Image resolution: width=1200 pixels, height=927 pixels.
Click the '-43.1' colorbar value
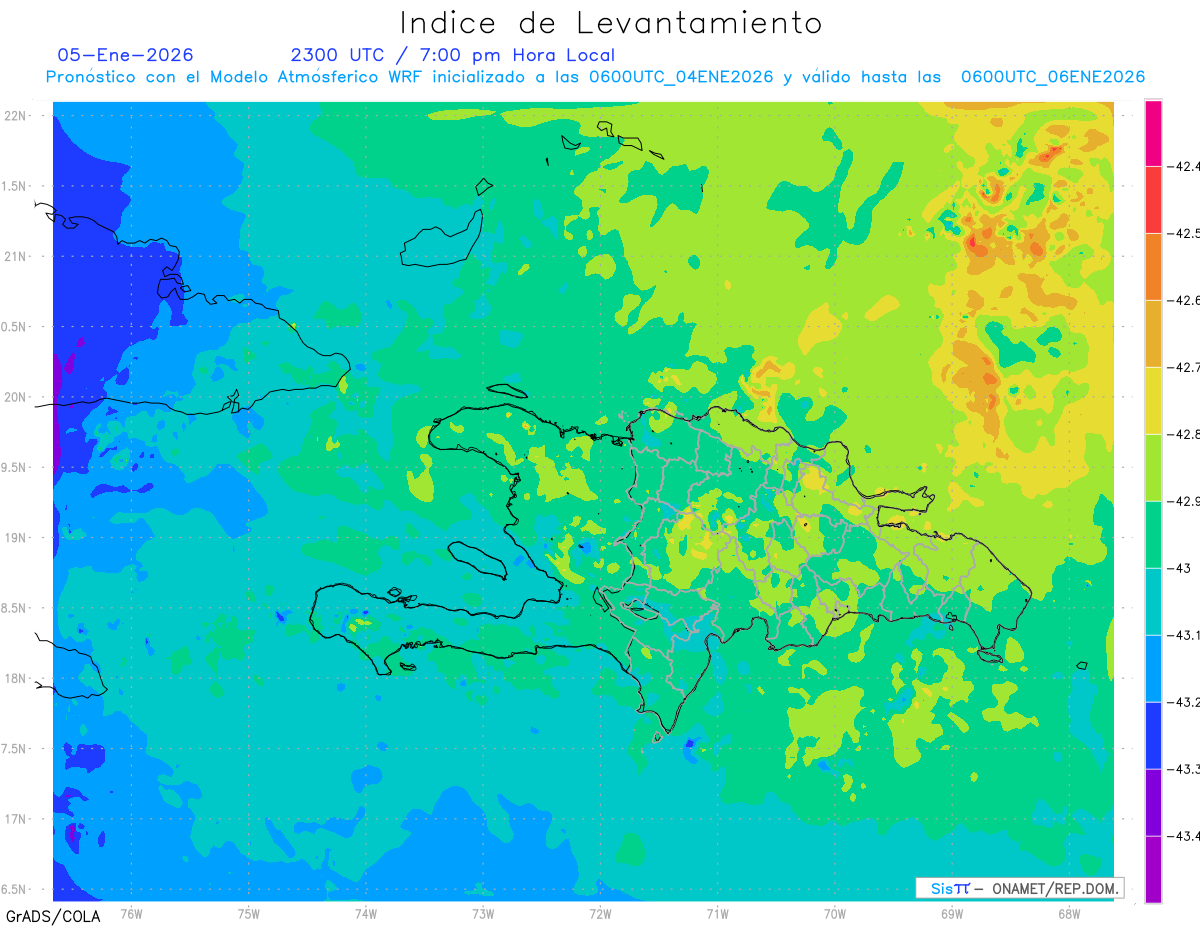click(x=1181, y=635)
